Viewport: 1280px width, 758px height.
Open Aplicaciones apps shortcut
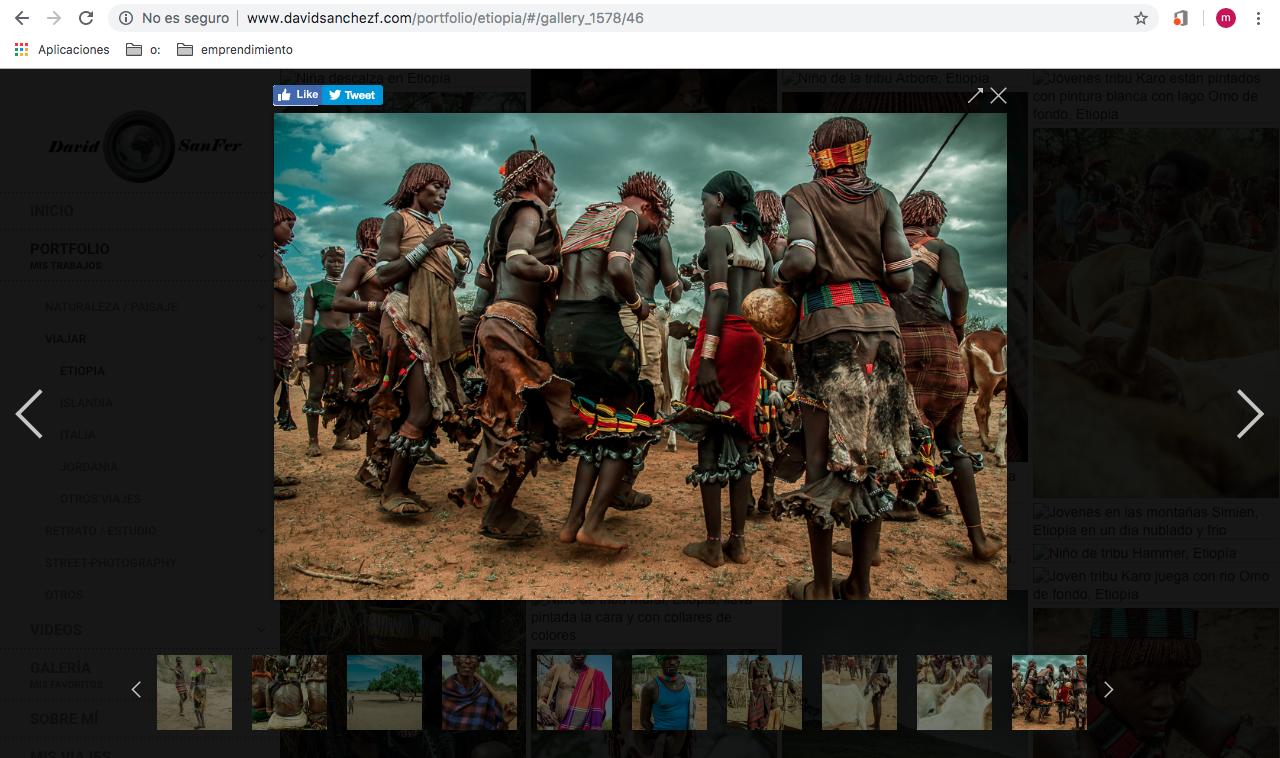[x=62, y=49]
